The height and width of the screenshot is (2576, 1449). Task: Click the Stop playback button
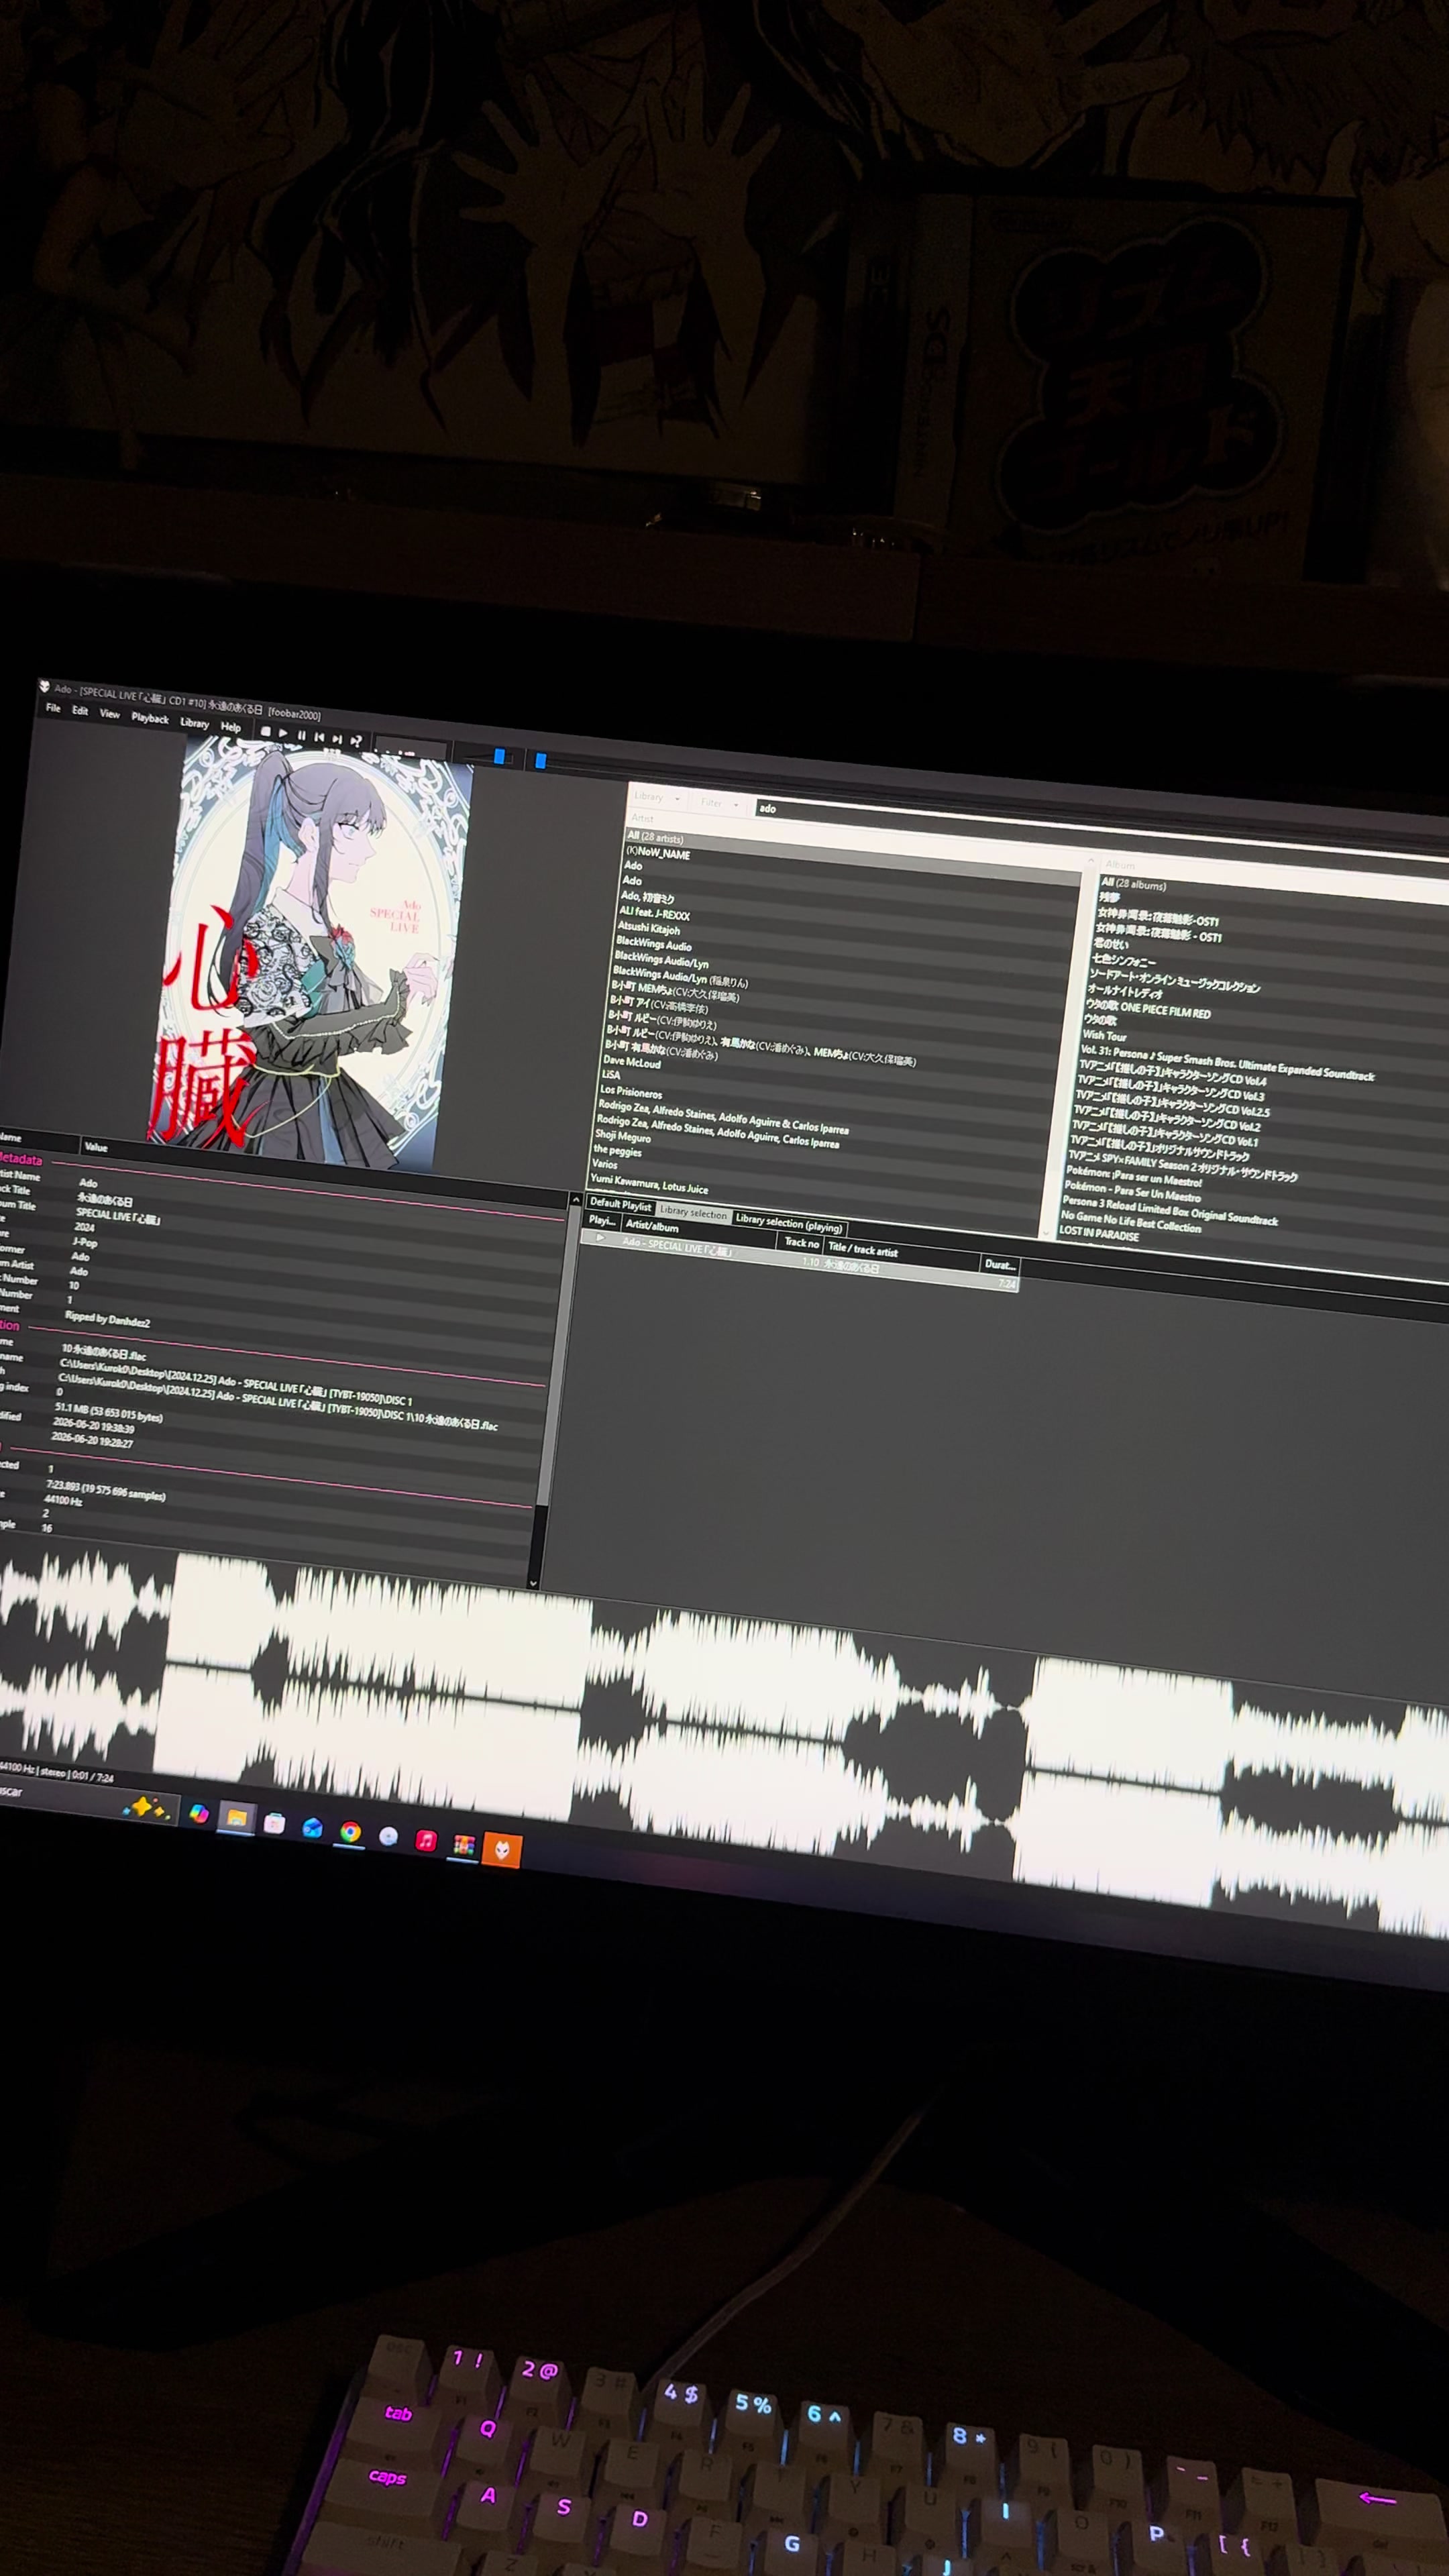click(x=265, y=732)
